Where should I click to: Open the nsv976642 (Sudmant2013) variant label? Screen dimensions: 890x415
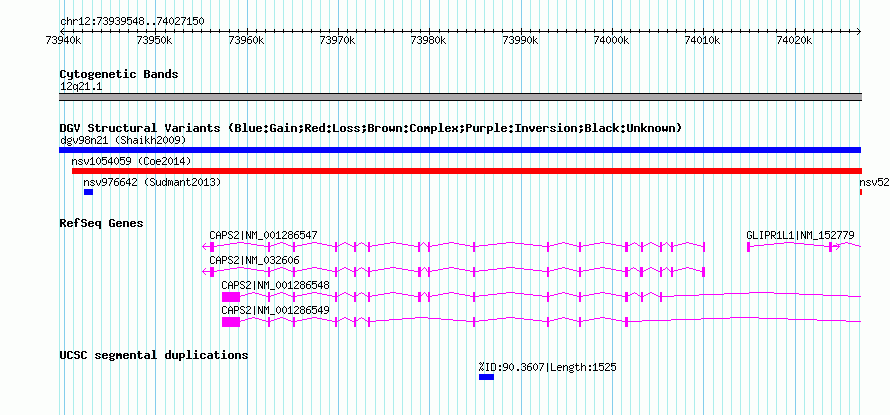(152, 182)
